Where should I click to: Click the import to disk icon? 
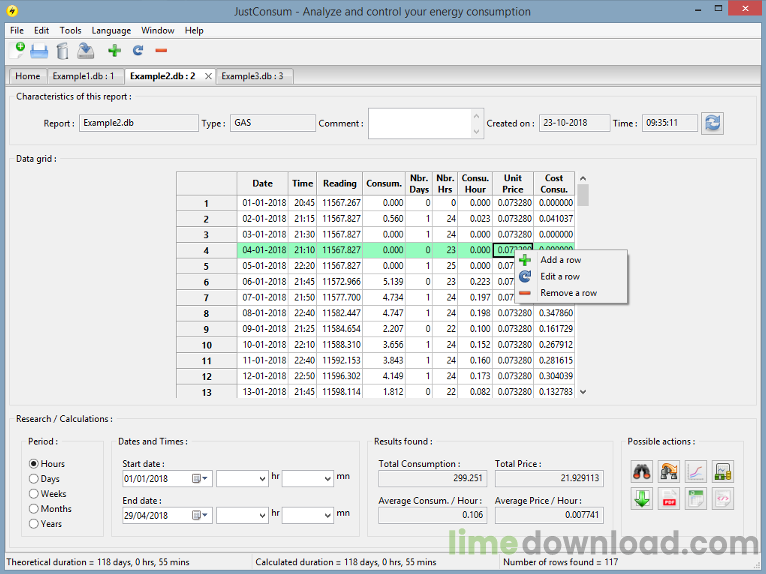[85, 51]
